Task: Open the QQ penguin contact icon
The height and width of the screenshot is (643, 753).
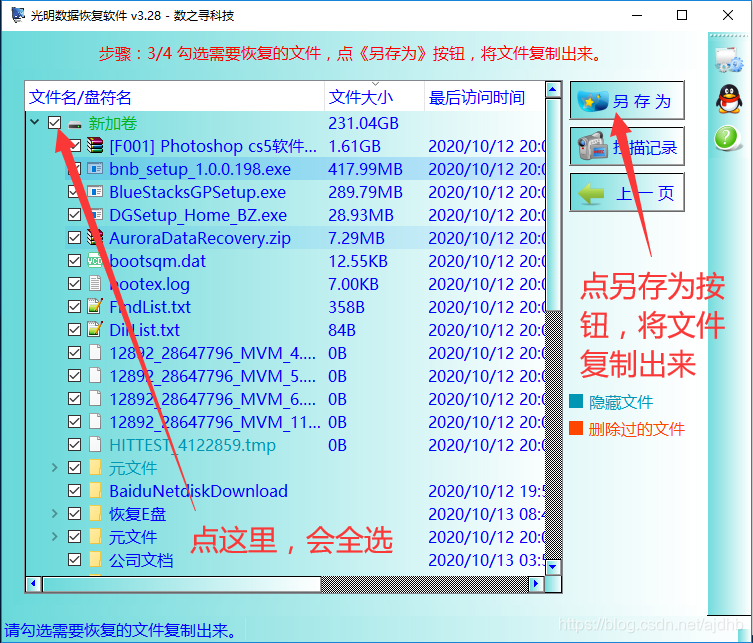Action: click(x=729, y=99)
